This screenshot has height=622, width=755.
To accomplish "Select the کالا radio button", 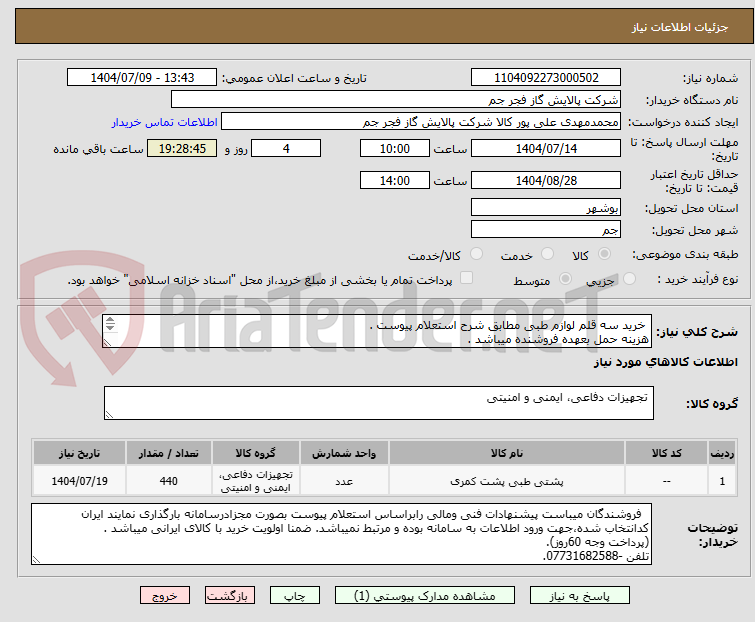I will coord(604,254).
